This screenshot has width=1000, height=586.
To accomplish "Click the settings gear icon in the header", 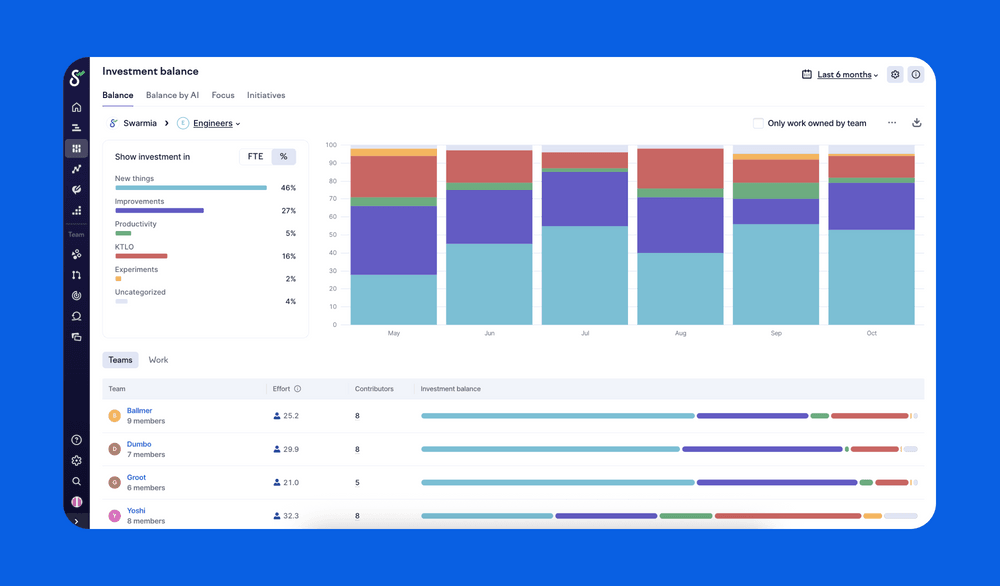I will point(895,75).
